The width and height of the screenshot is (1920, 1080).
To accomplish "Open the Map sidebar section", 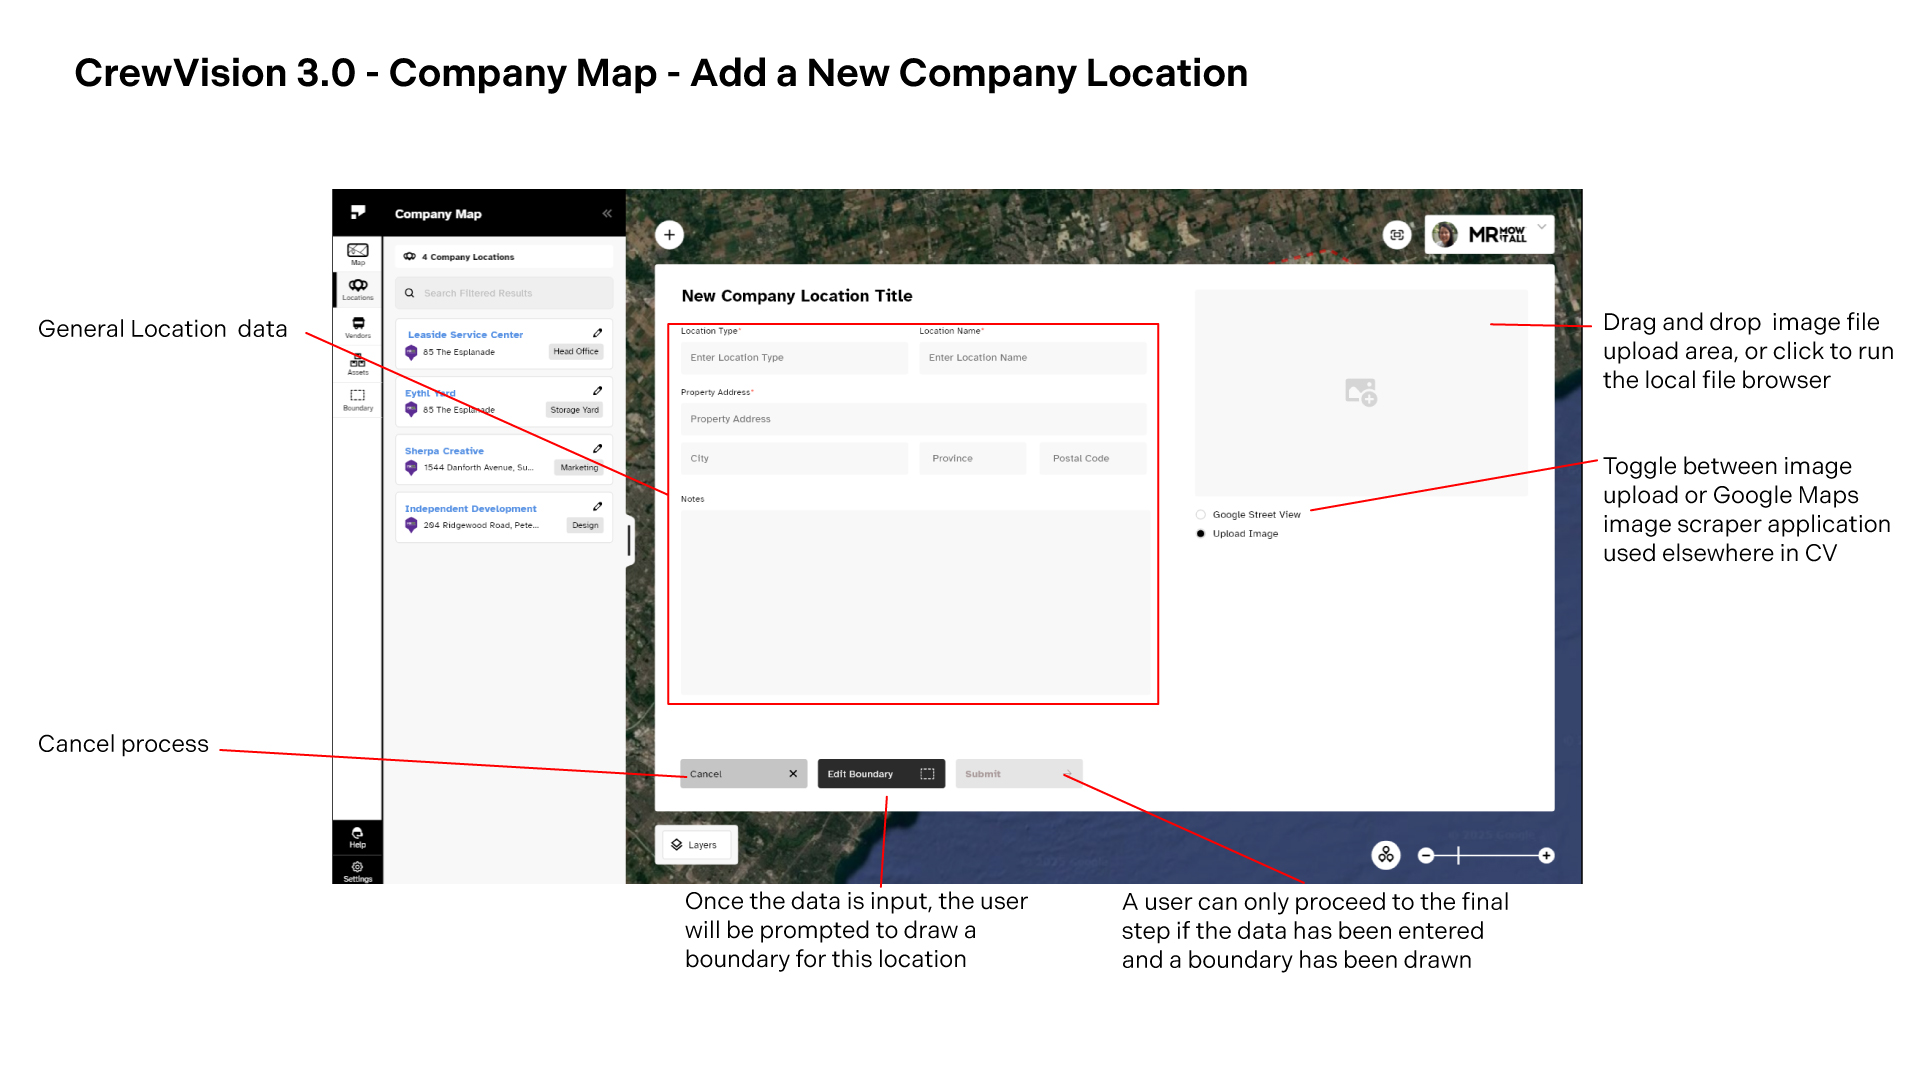I will 358,253.
